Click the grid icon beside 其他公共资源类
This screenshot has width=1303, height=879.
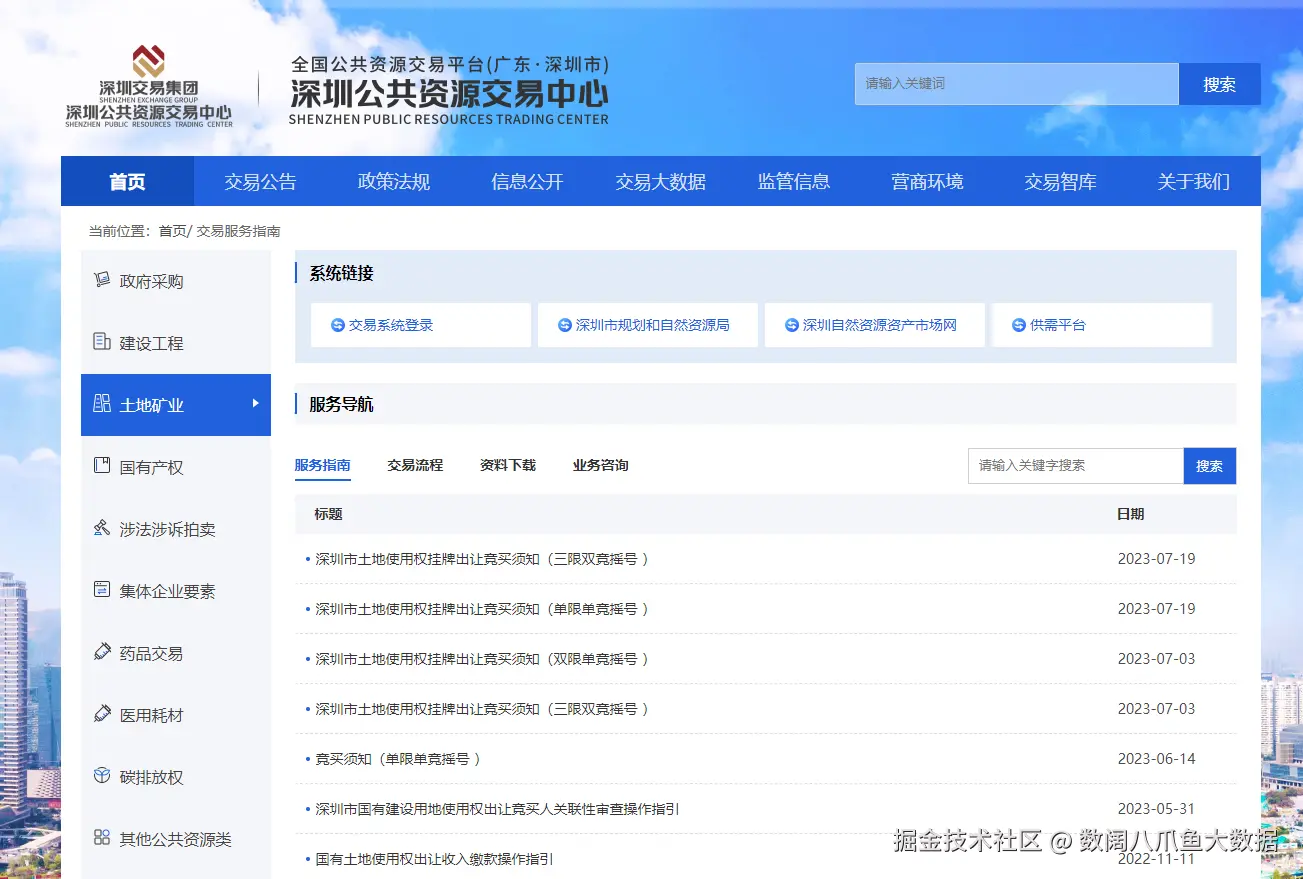coord(101,838)
